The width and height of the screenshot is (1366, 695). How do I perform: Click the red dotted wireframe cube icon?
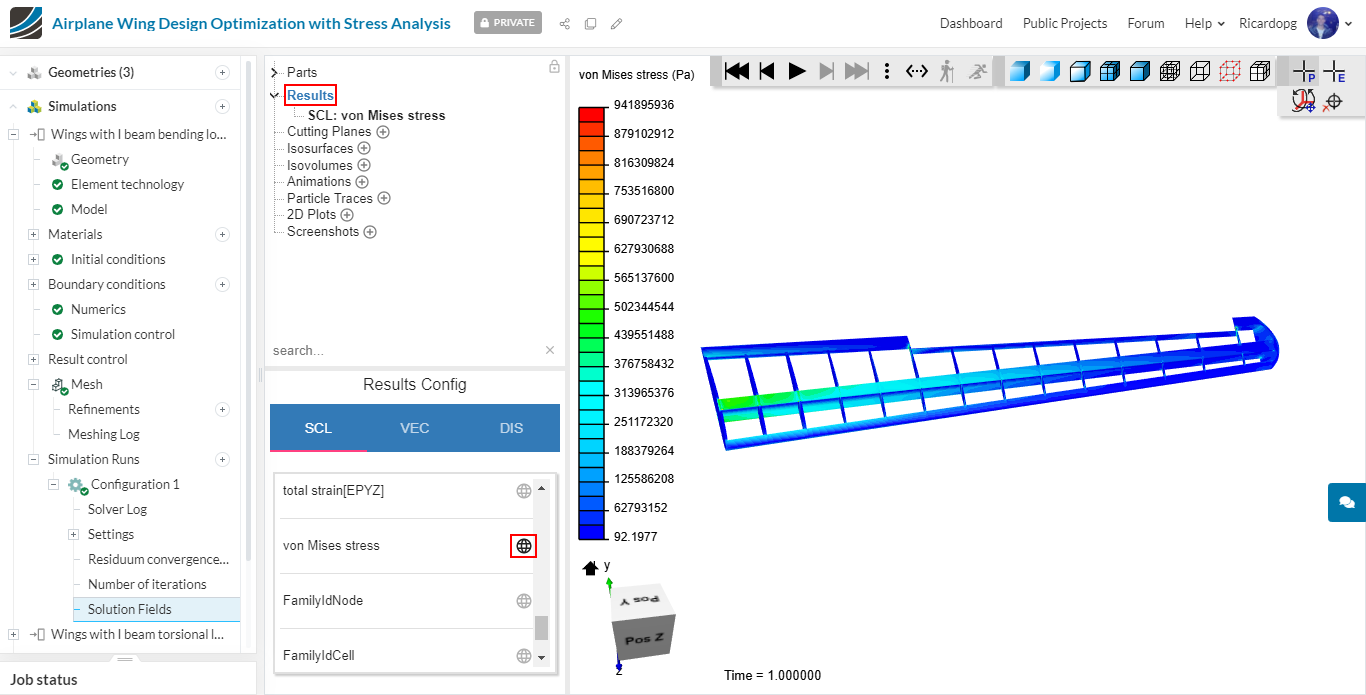pos(1230,71)
